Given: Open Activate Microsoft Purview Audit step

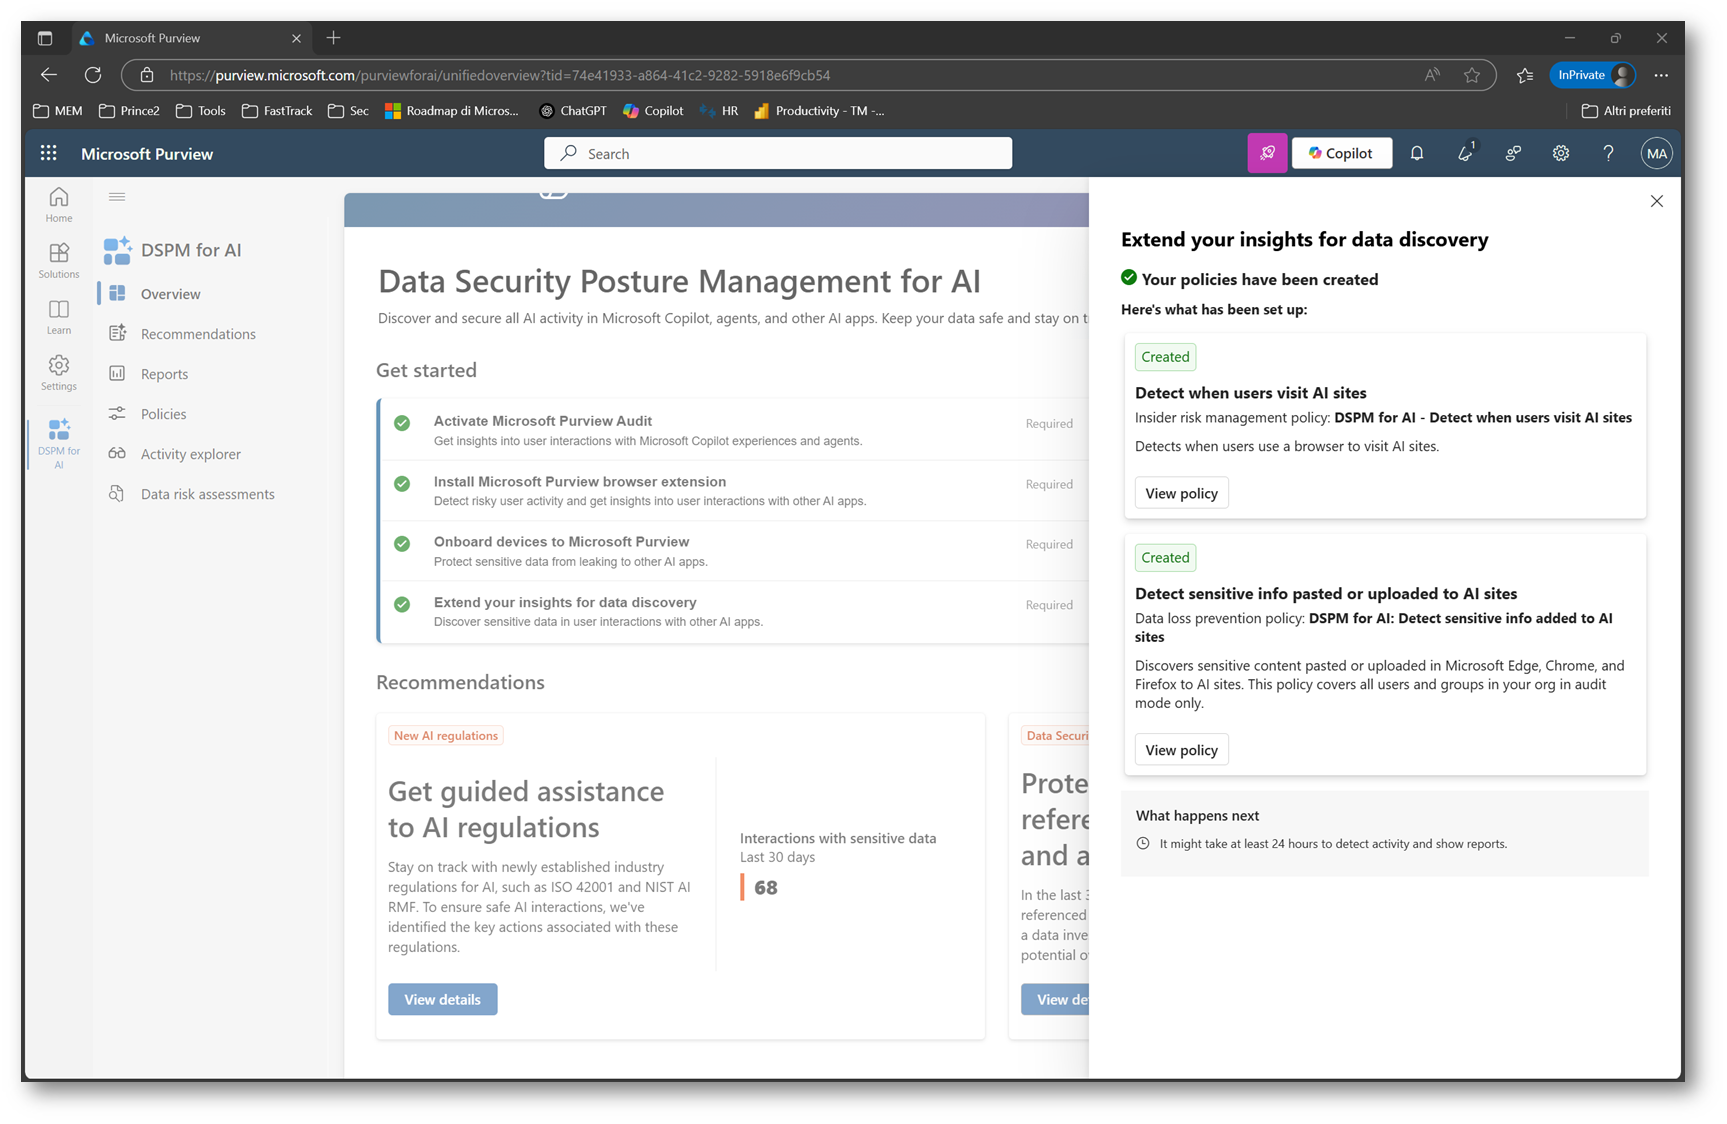Looking at the screenshot, I should (x=734, y=430).
